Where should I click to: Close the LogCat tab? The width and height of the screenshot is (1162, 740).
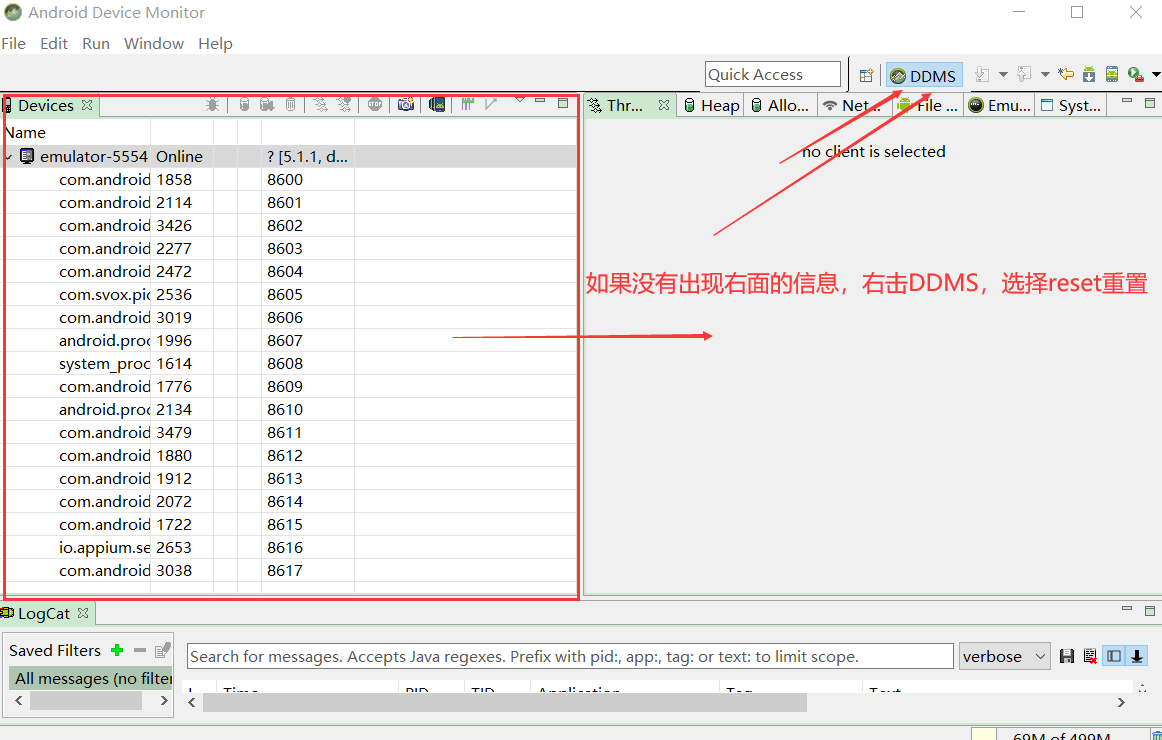pyautogui.click(x=83, y=613)
